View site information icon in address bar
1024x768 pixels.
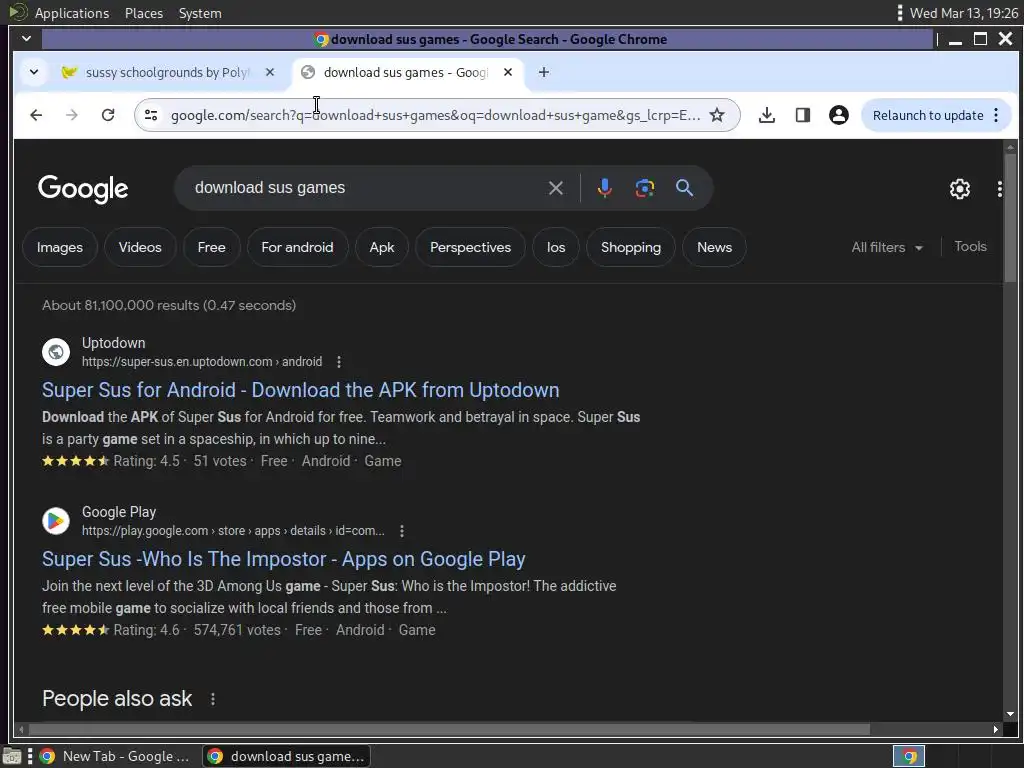tap(151, 115)
